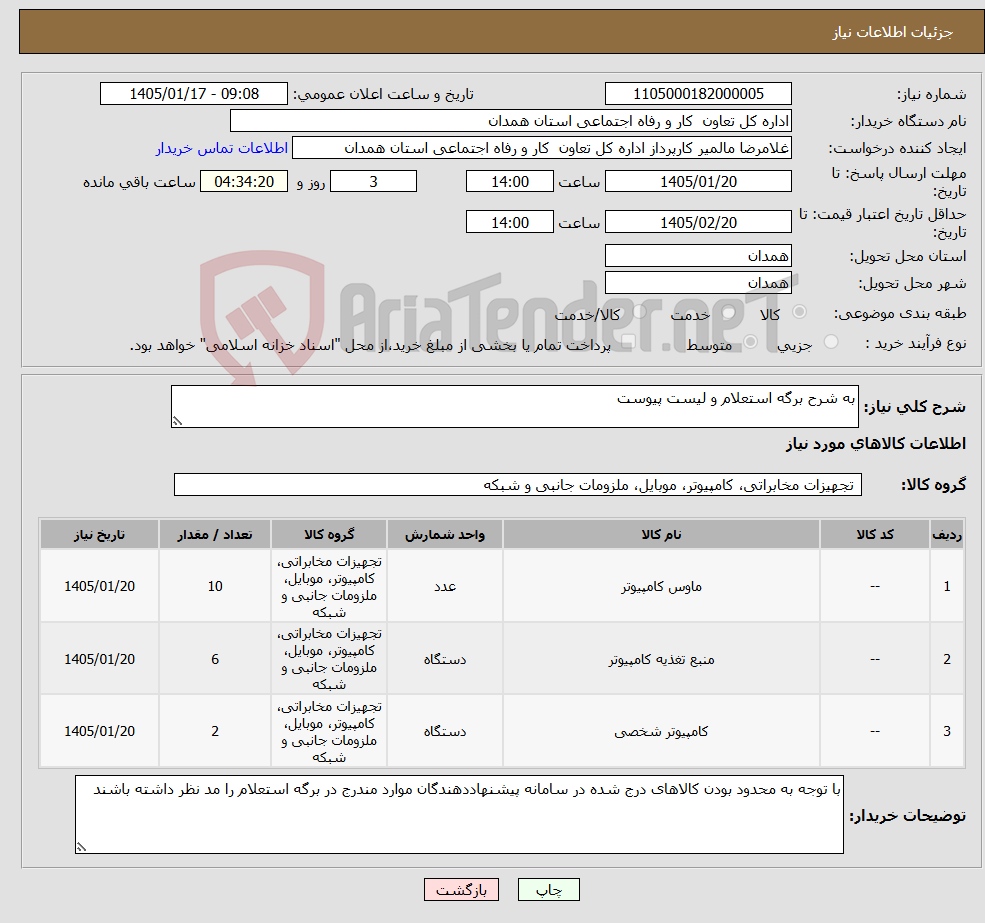Click the منبع تغذیه کامپیوتر item name
This screenshot has width=985, height=923.
(x=661, y=659)
